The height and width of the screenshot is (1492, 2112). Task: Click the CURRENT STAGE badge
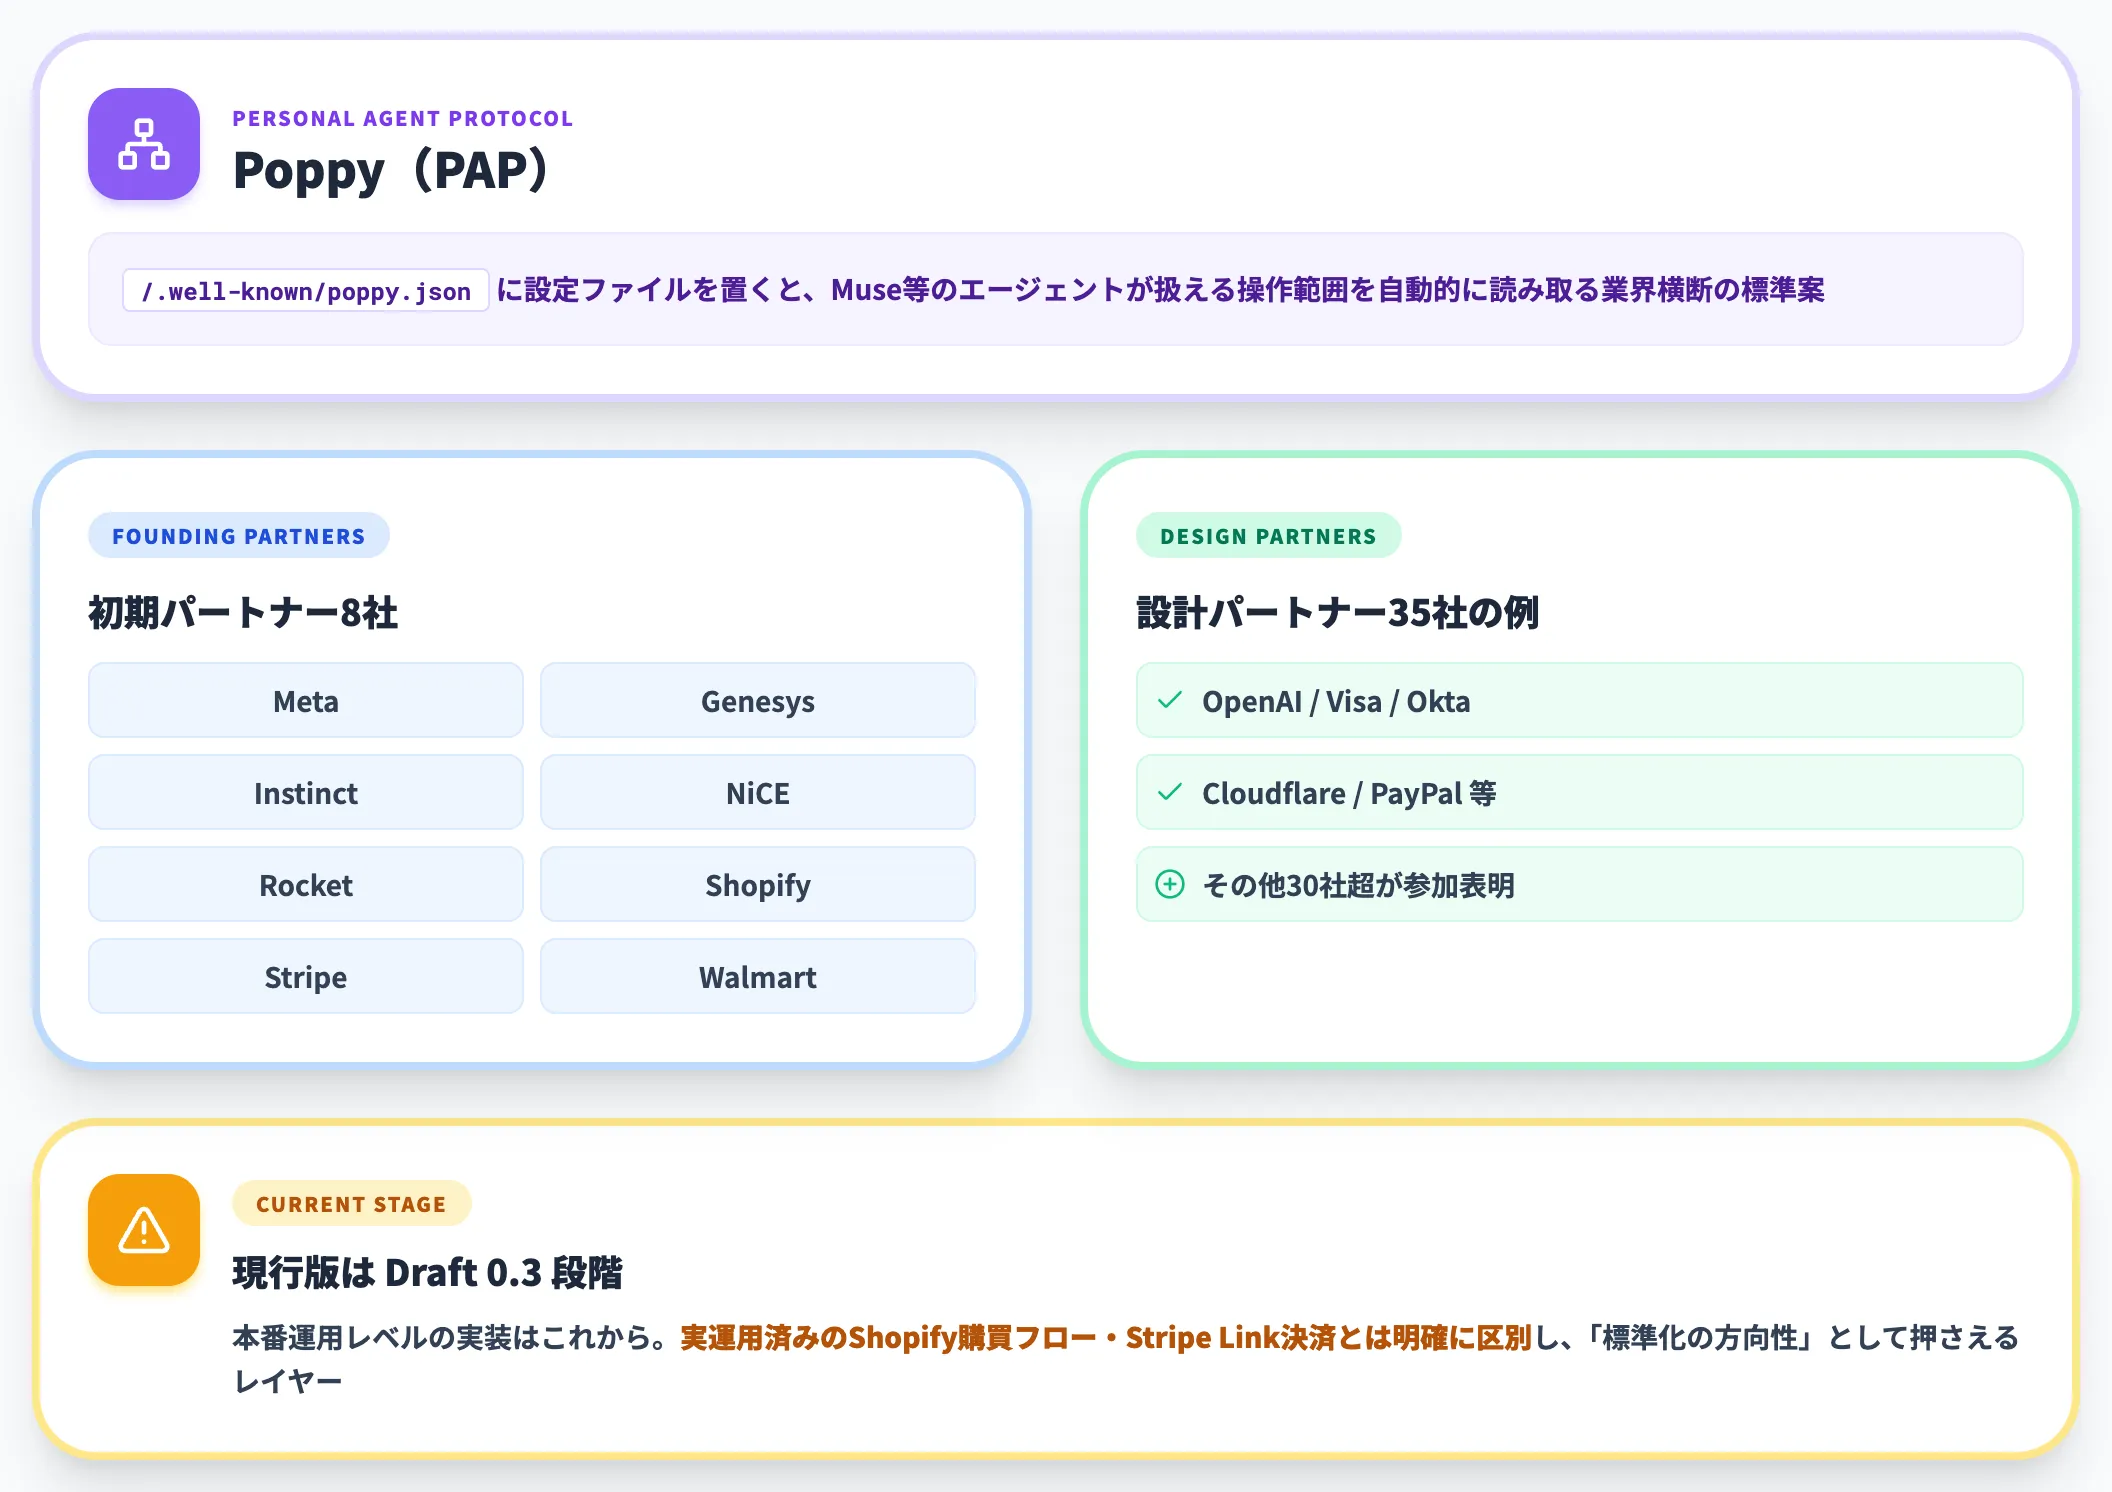(x=351, y=1204)
